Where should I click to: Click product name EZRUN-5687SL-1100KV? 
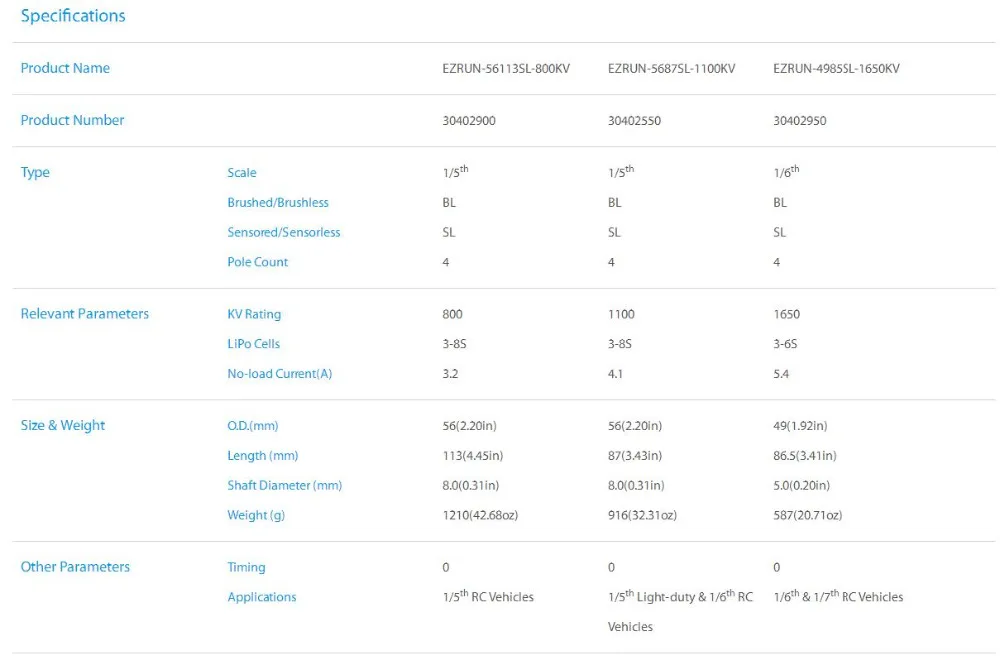click(x=671, y=68)
